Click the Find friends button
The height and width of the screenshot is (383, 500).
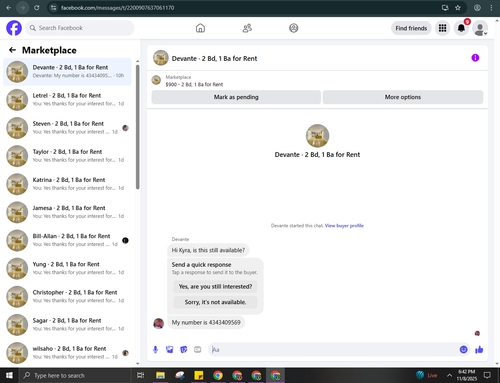411,28
